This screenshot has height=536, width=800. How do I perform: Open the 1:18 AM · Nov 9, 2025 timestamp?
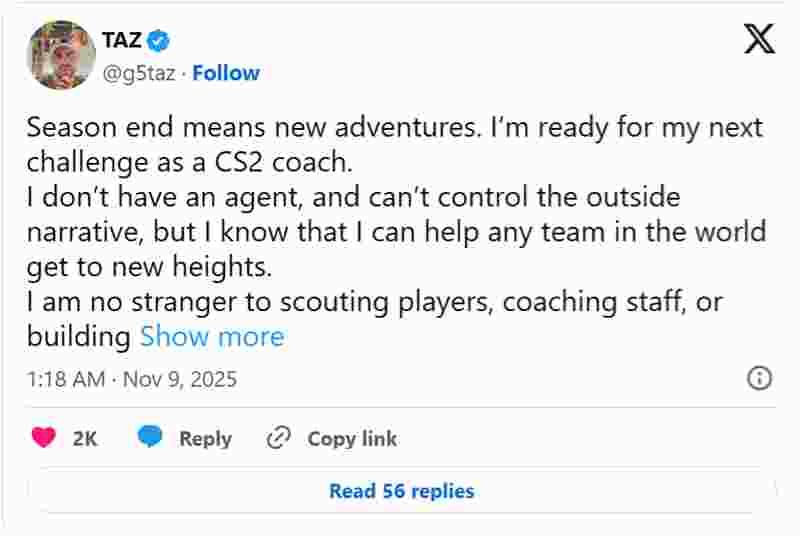pos(132,379)
